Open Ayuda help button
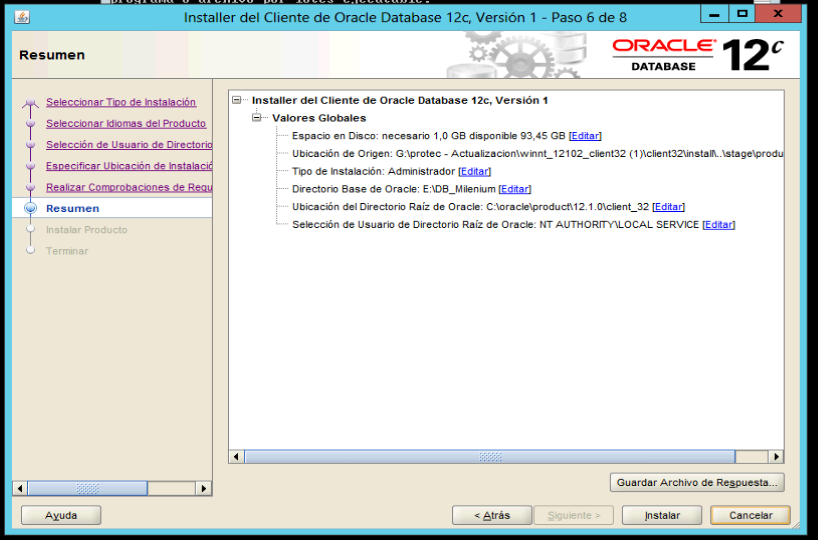The height and width of the screenshot is (540, 818). [x=61, y=516]
